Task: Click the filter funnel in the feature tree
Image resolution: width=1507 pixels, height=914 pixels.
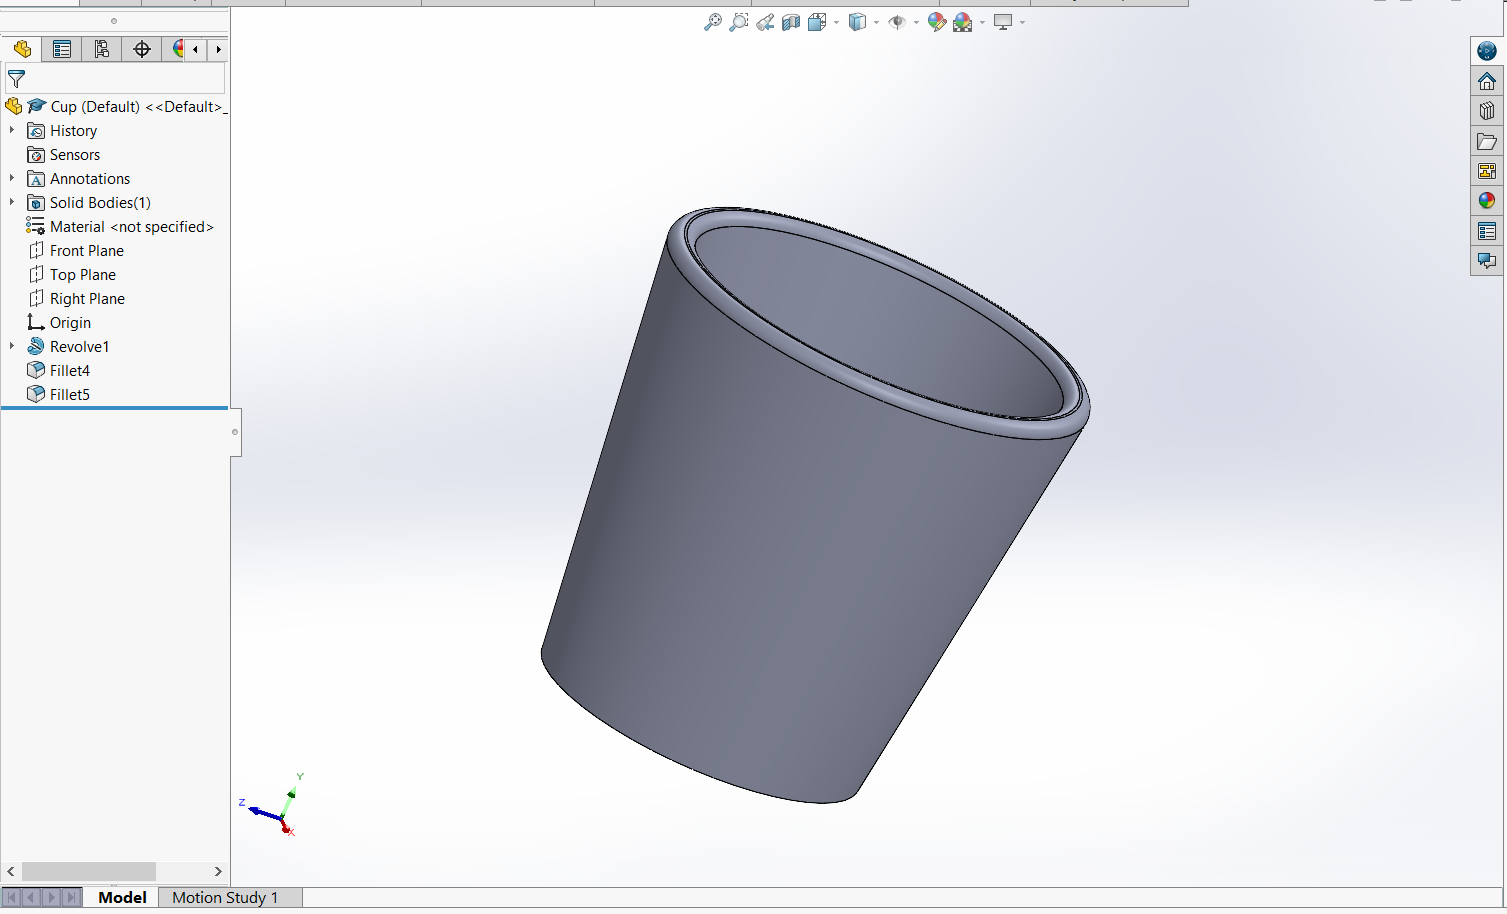Action: 17,78
